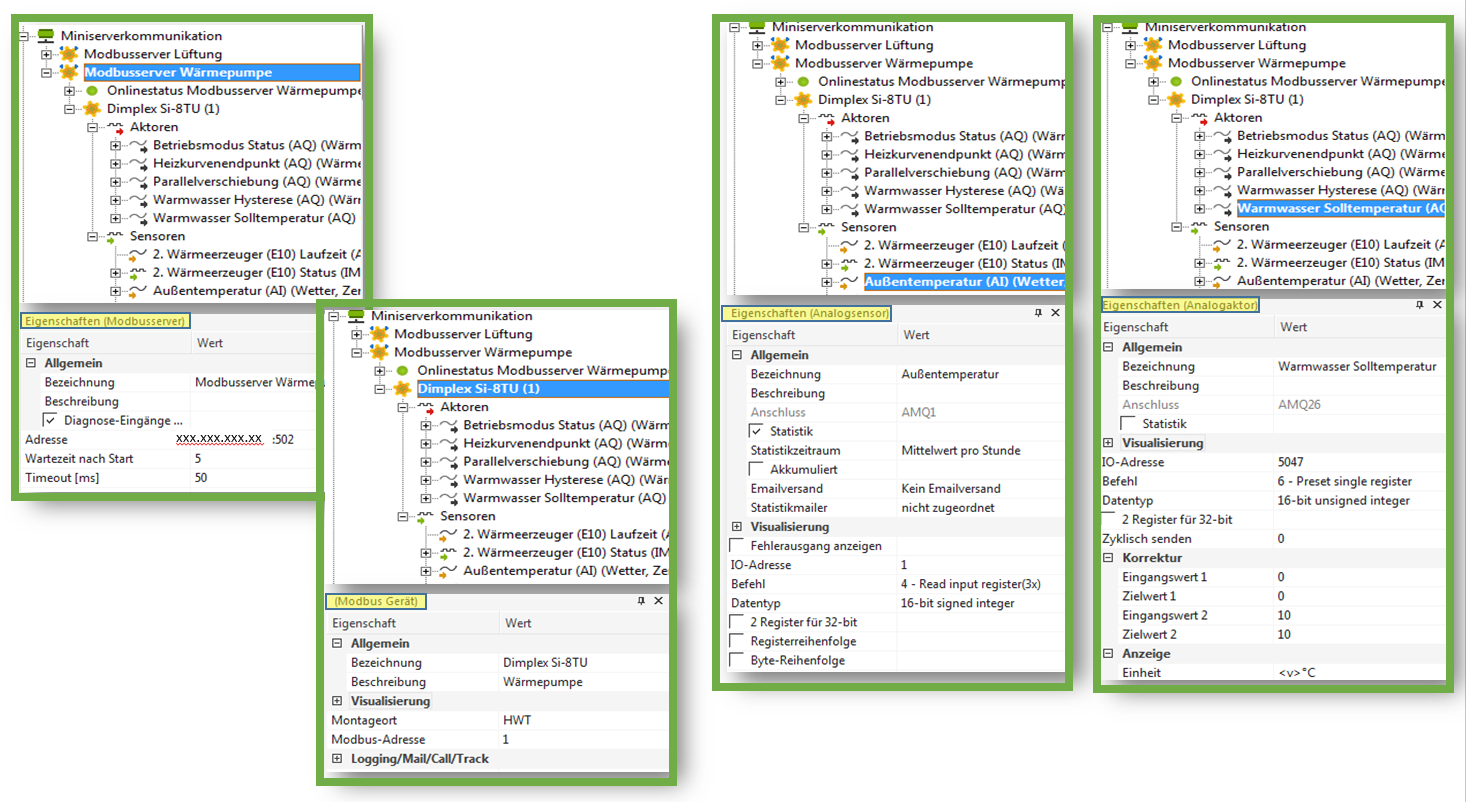Viewport: 1466px width, 802px height.
Task: Click Dimplex Si-8TU icon in Analogaktor screenshot
Action: point(1176,99)
